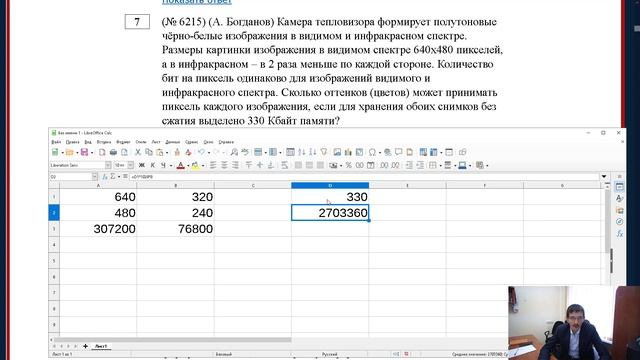Add a new sheet with plus button
Image resolution: width=640 pixels, height=360 pixels.
pyautogui.click(x=85, y=346)
